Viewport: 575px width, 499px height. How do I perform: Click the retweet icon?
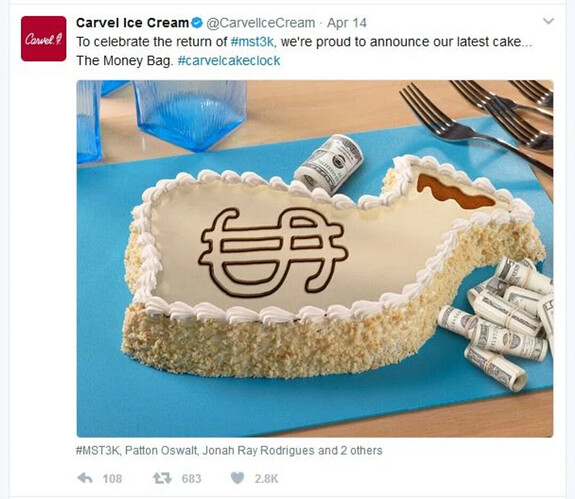[x=162, y=478]
